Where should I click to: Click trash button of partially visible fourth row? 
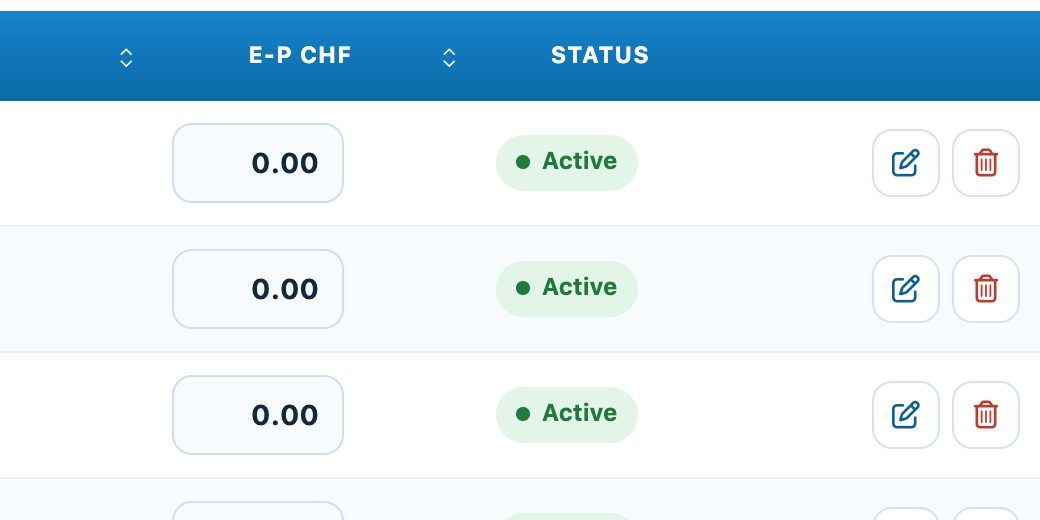click(986, 514)
